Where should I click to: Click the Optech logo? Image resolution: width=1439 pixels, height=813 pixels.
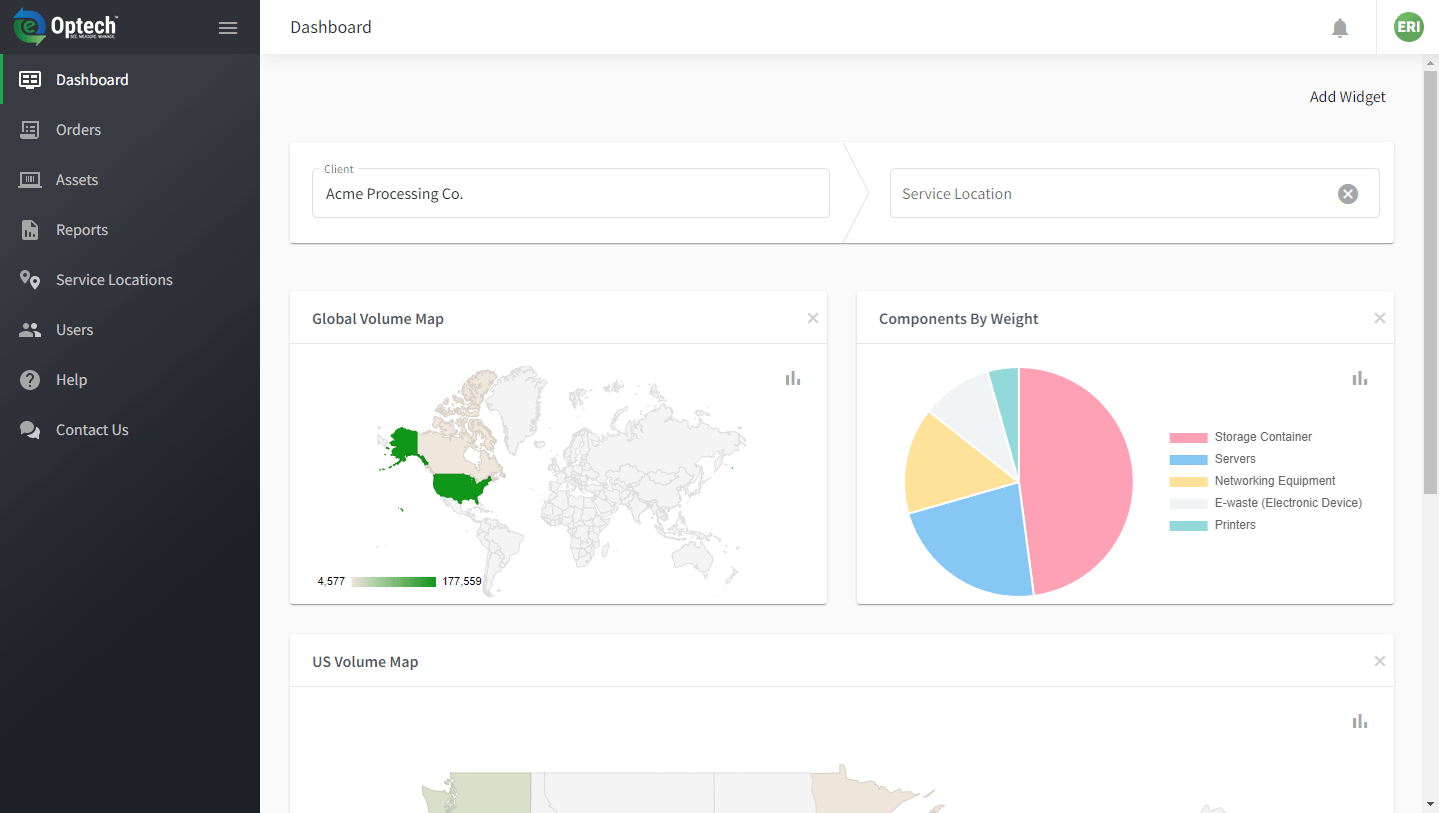pyautogui.click(x=66, y=27)
